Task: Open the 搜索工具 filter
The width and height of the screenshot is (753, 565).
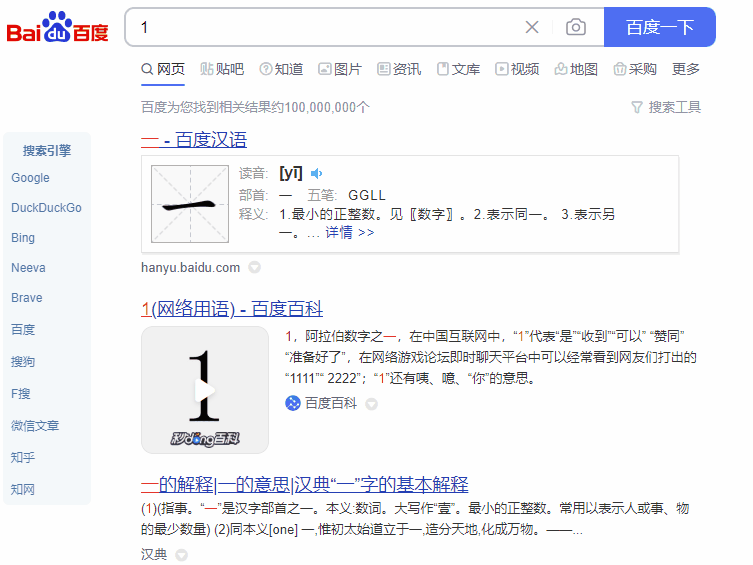Action: click(x=666, y=107)
